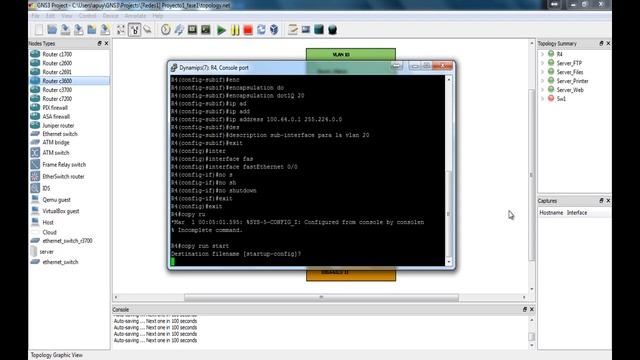Click the add a link toolbar icon
The height and width of the screenshot is (360, 640).
tap(147, 30)
